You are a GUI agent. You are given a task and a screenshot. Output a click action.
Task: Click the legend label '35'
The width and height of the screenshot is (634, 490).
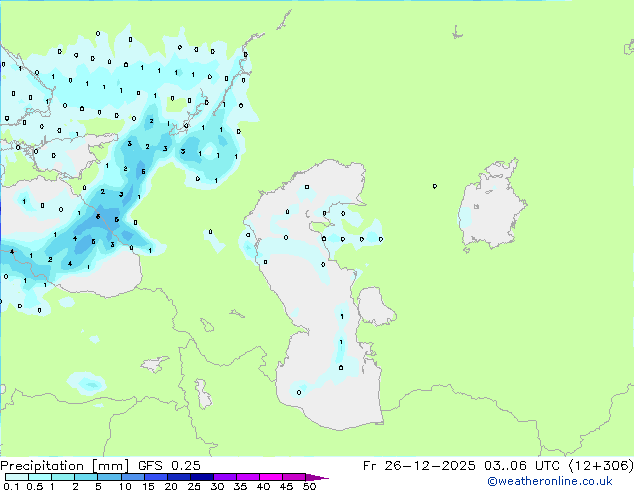click(x=240, y=486)
